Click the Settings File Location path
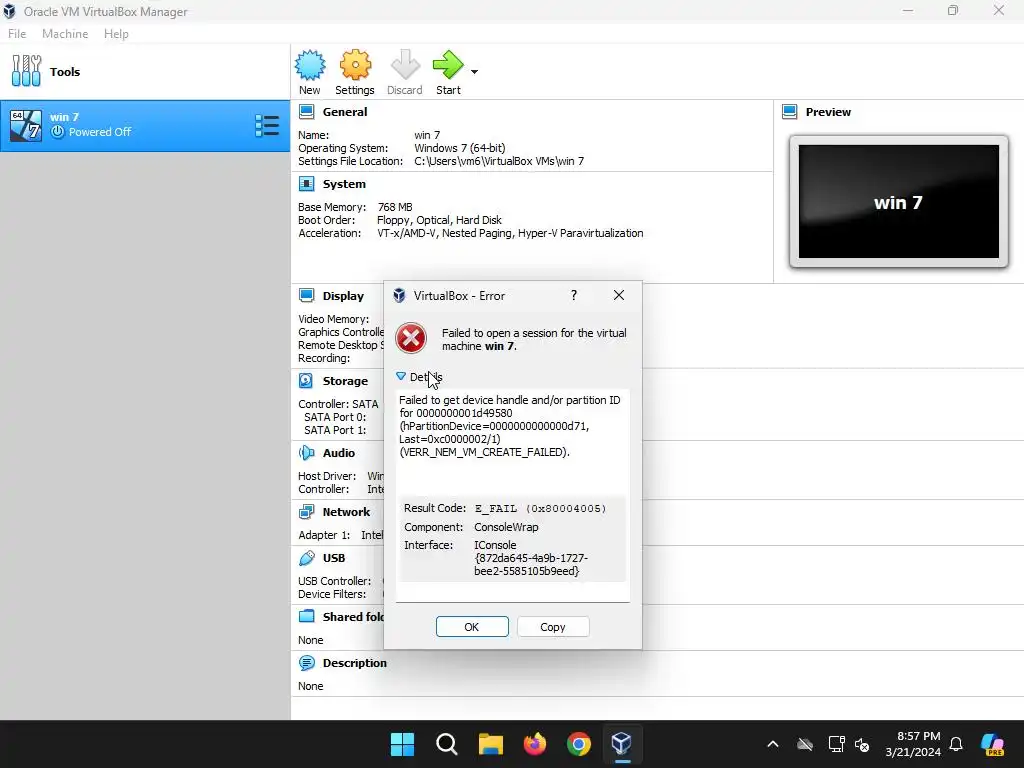The height and width of the screenshot is (768, 1024). (x=499, y=161)
